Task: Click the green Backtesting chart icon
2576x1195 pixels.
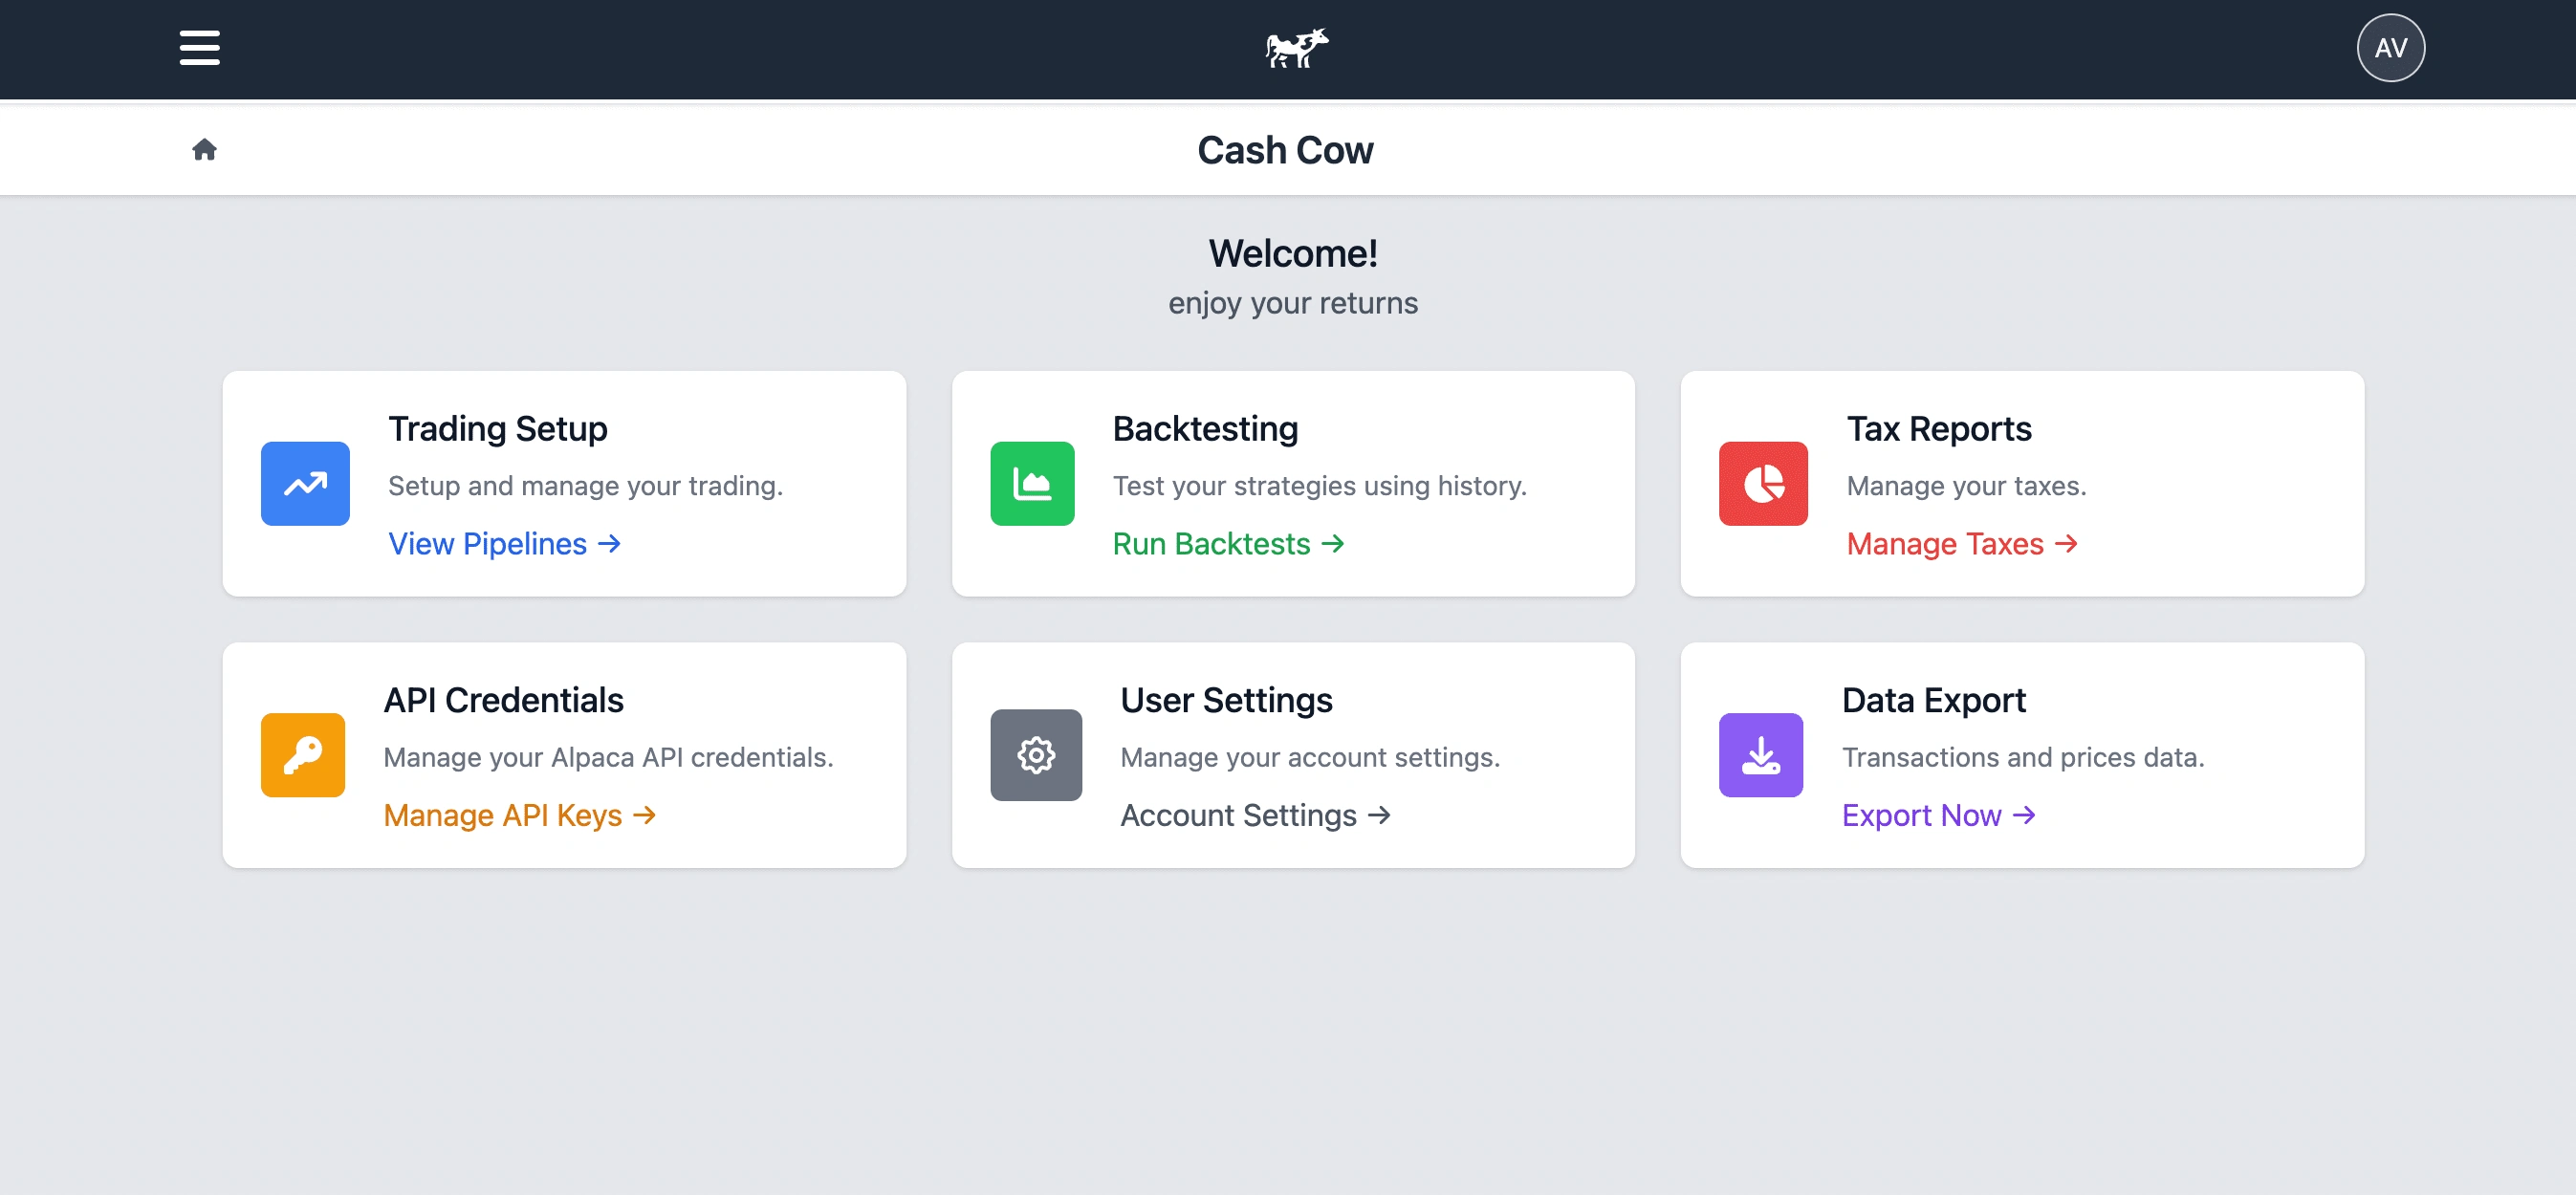Action: pyautogui.click(x=1032, y=484)
